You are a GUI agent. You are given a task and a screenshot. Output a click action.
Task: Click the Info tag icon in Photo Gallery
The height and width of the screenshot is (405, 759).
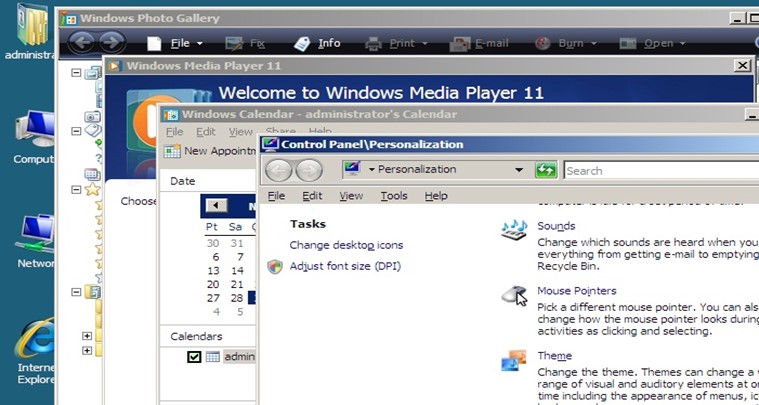(302, 43)
